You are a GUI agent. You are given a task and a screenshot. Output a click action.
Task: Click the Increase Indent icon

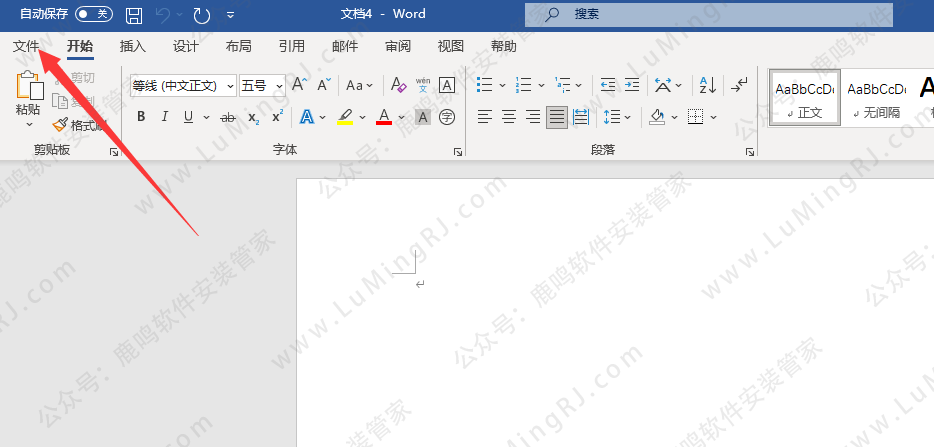pos(632,85)
